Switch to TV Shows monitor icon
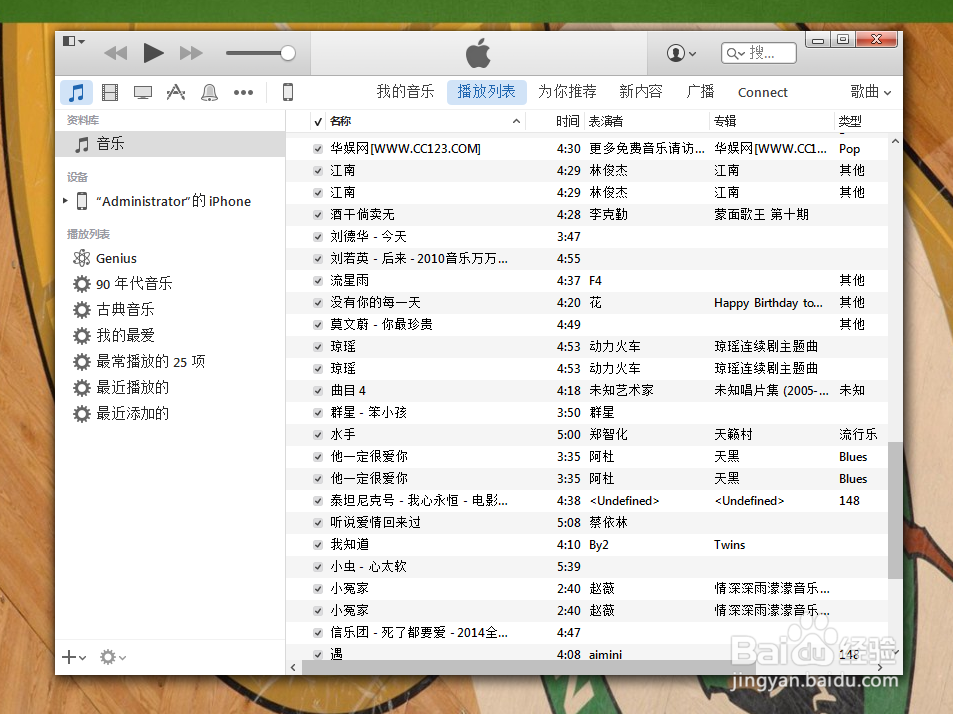The width and height of the screenshot is (953, 714). click(x=143, y=92)
